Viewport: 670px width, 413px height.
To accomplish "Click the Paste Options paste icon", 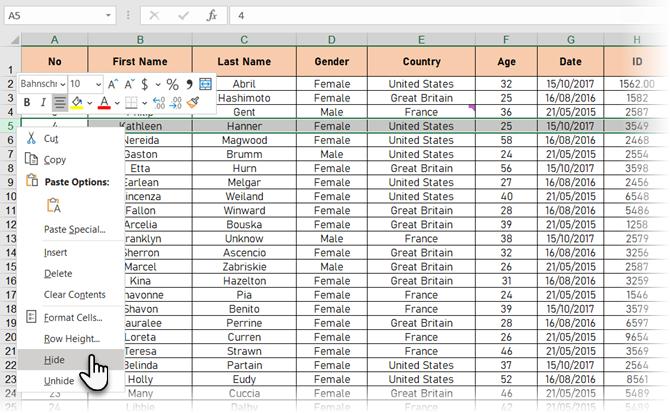I will (54, 205).
